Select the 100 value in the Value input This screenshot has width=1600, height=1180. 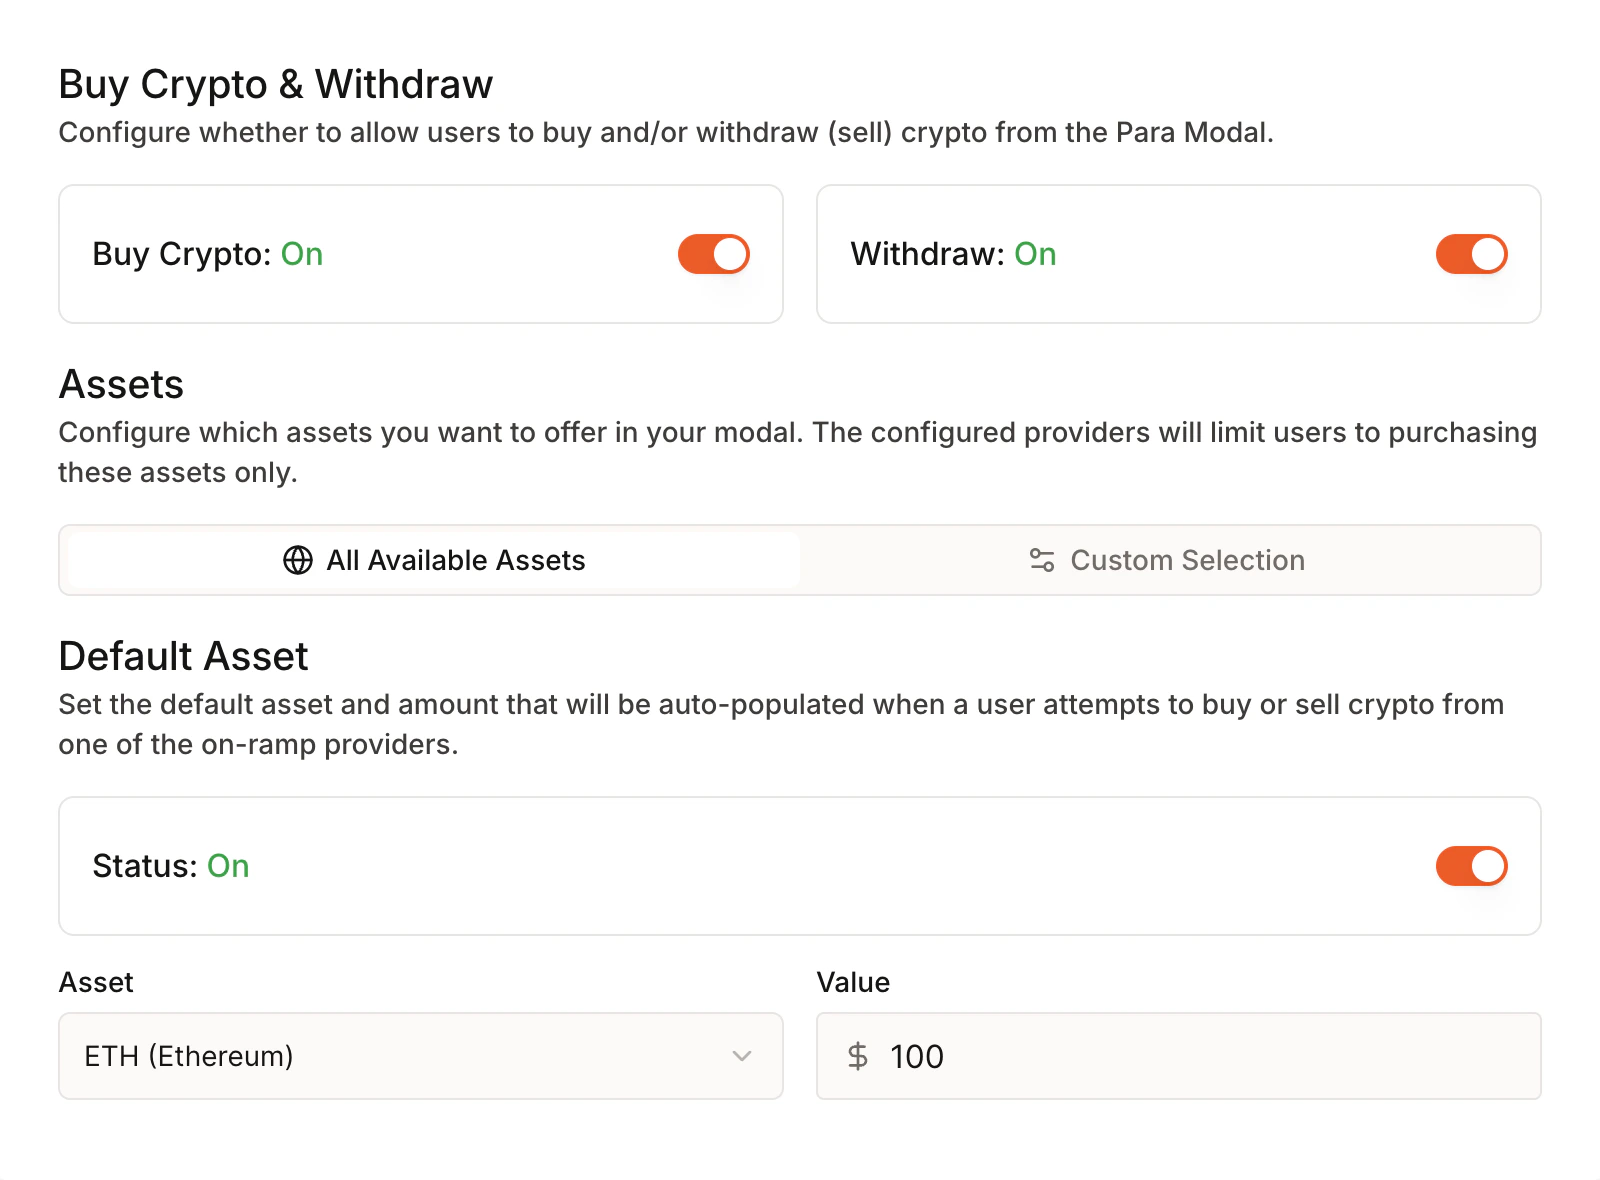tap(915, 1056)
